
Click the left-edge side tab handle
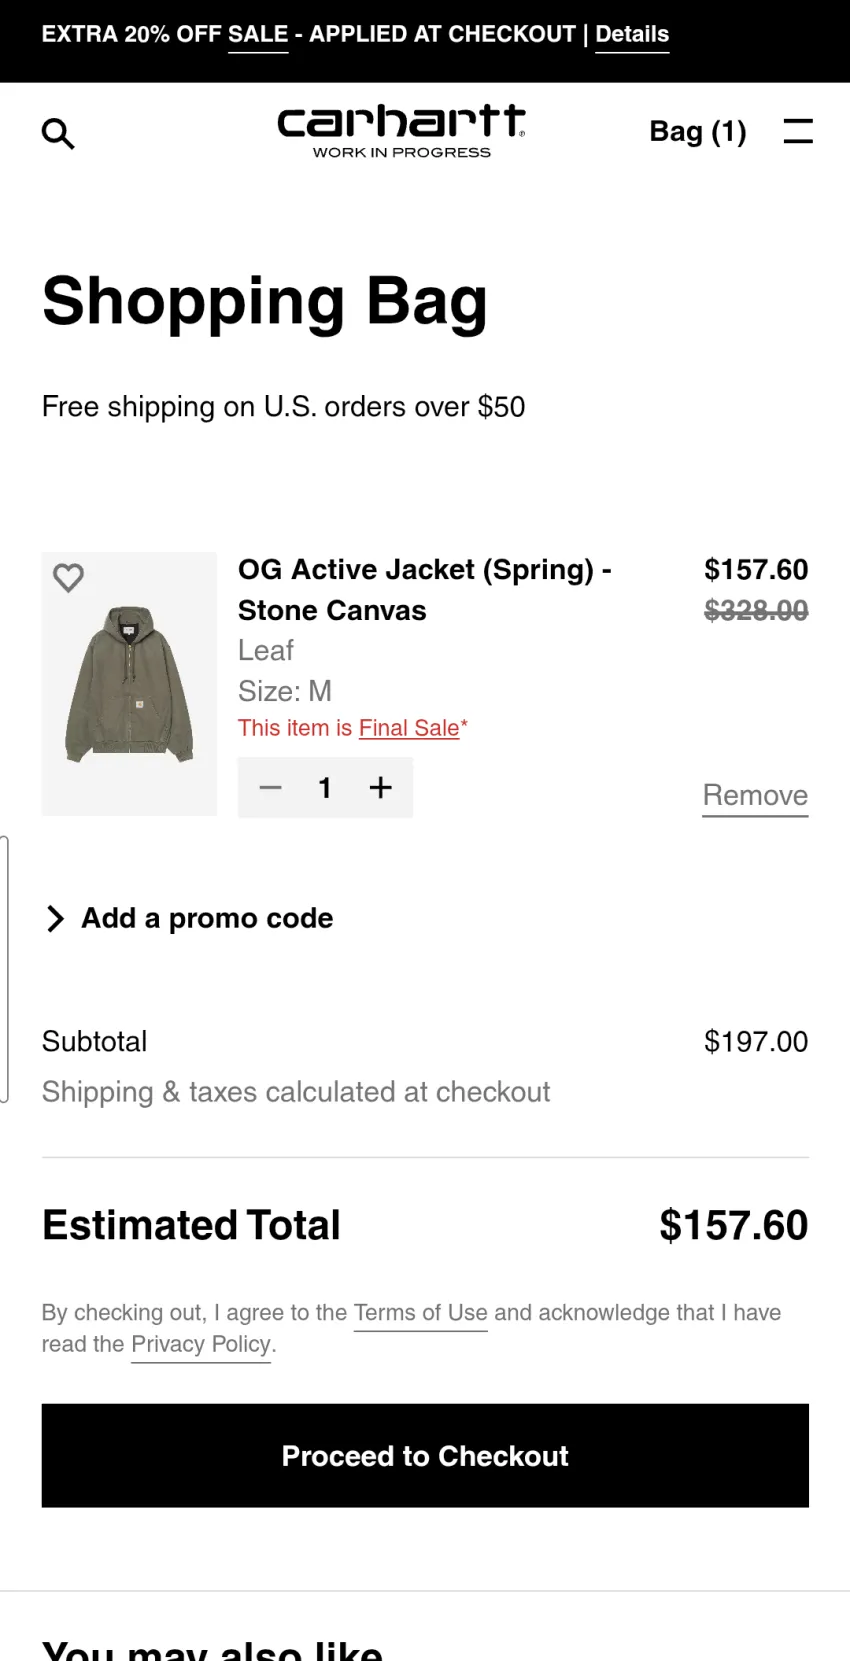pyautogui.click(x=4, y=969)
